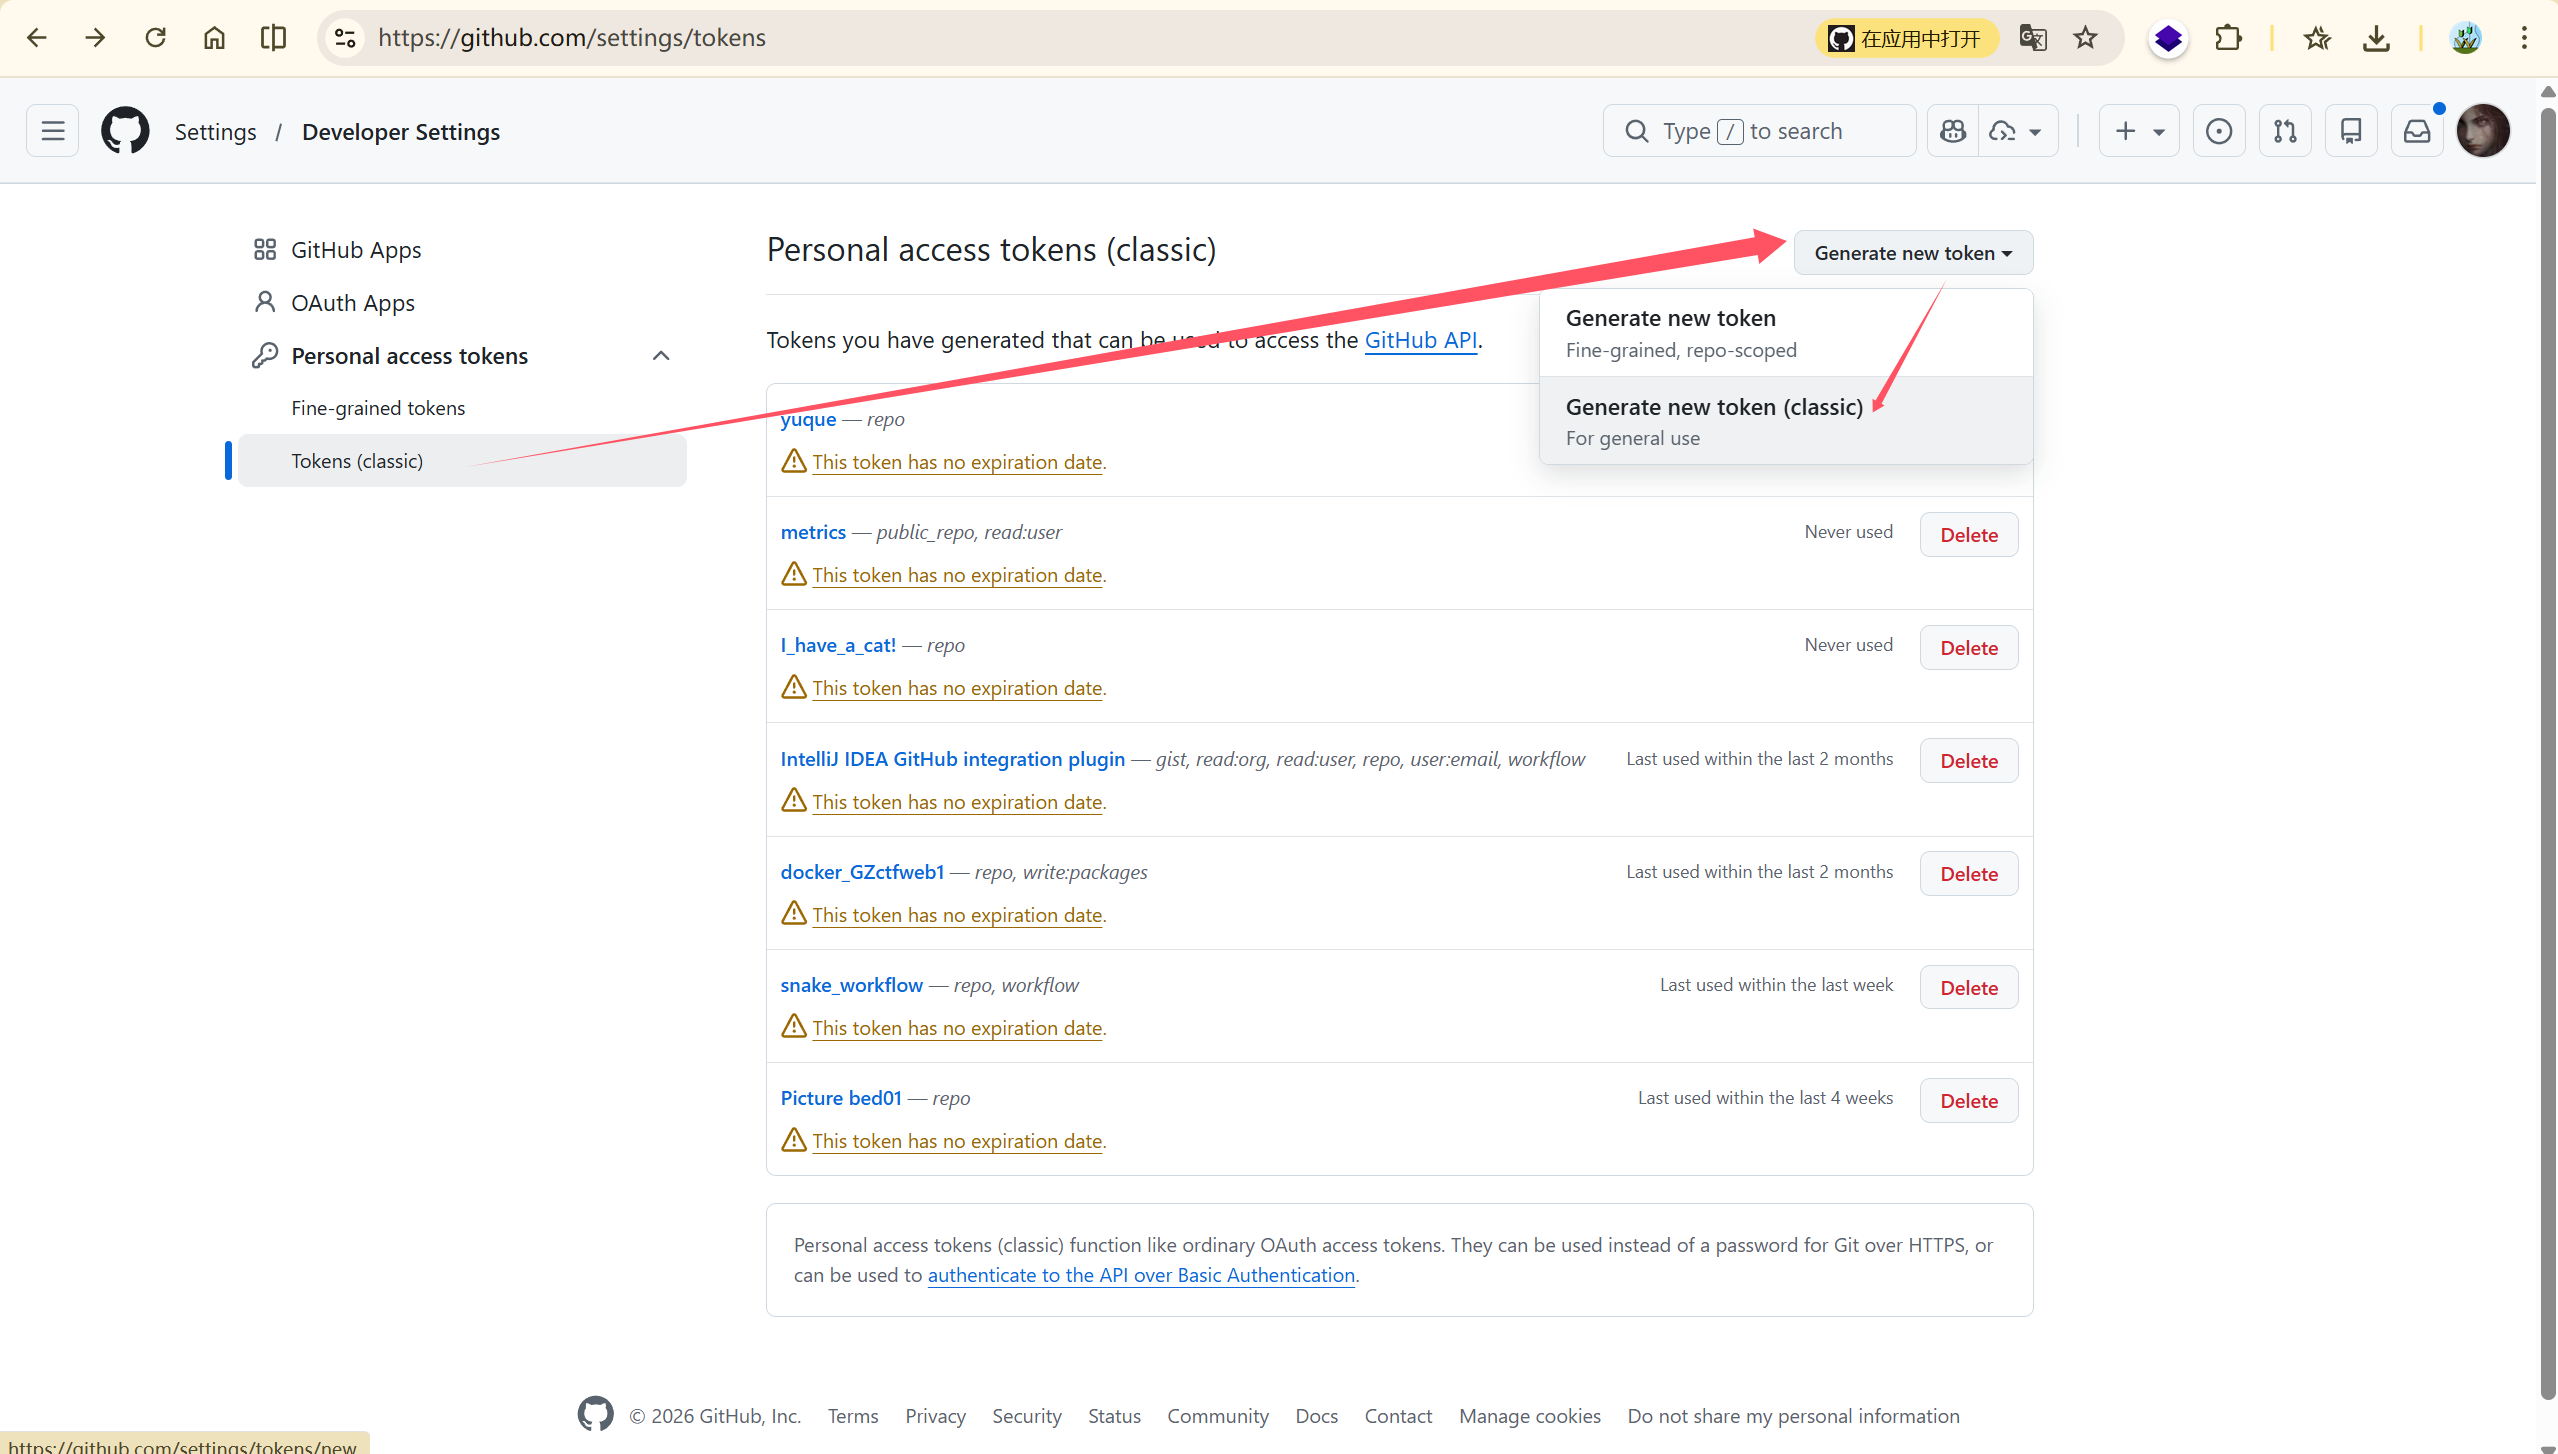
Task: Collapse Personal access tokens section
Action: click(x=661, y=356)
